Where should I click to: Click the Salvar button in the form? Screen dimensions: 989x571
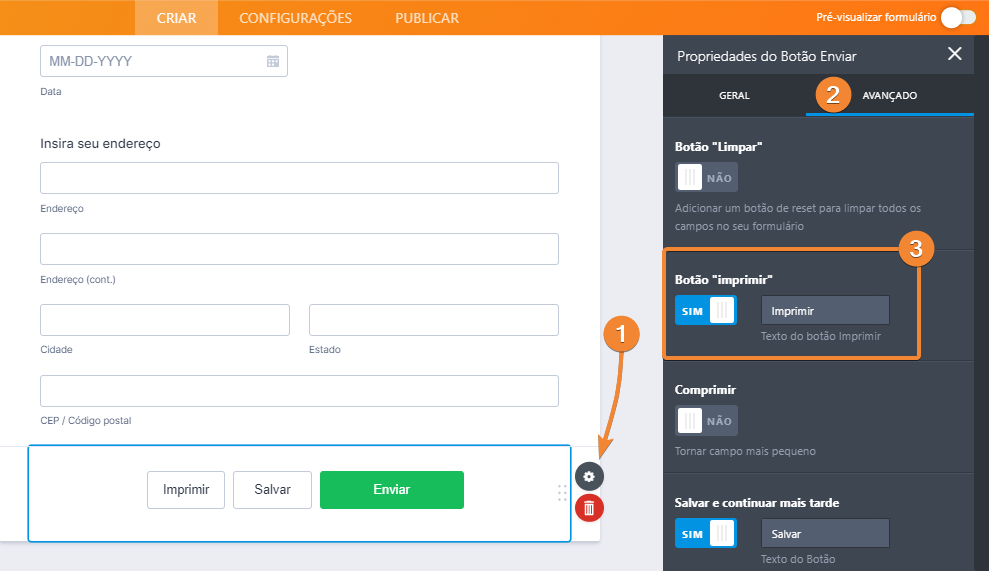pyautogui.click(x=272, y=490)
